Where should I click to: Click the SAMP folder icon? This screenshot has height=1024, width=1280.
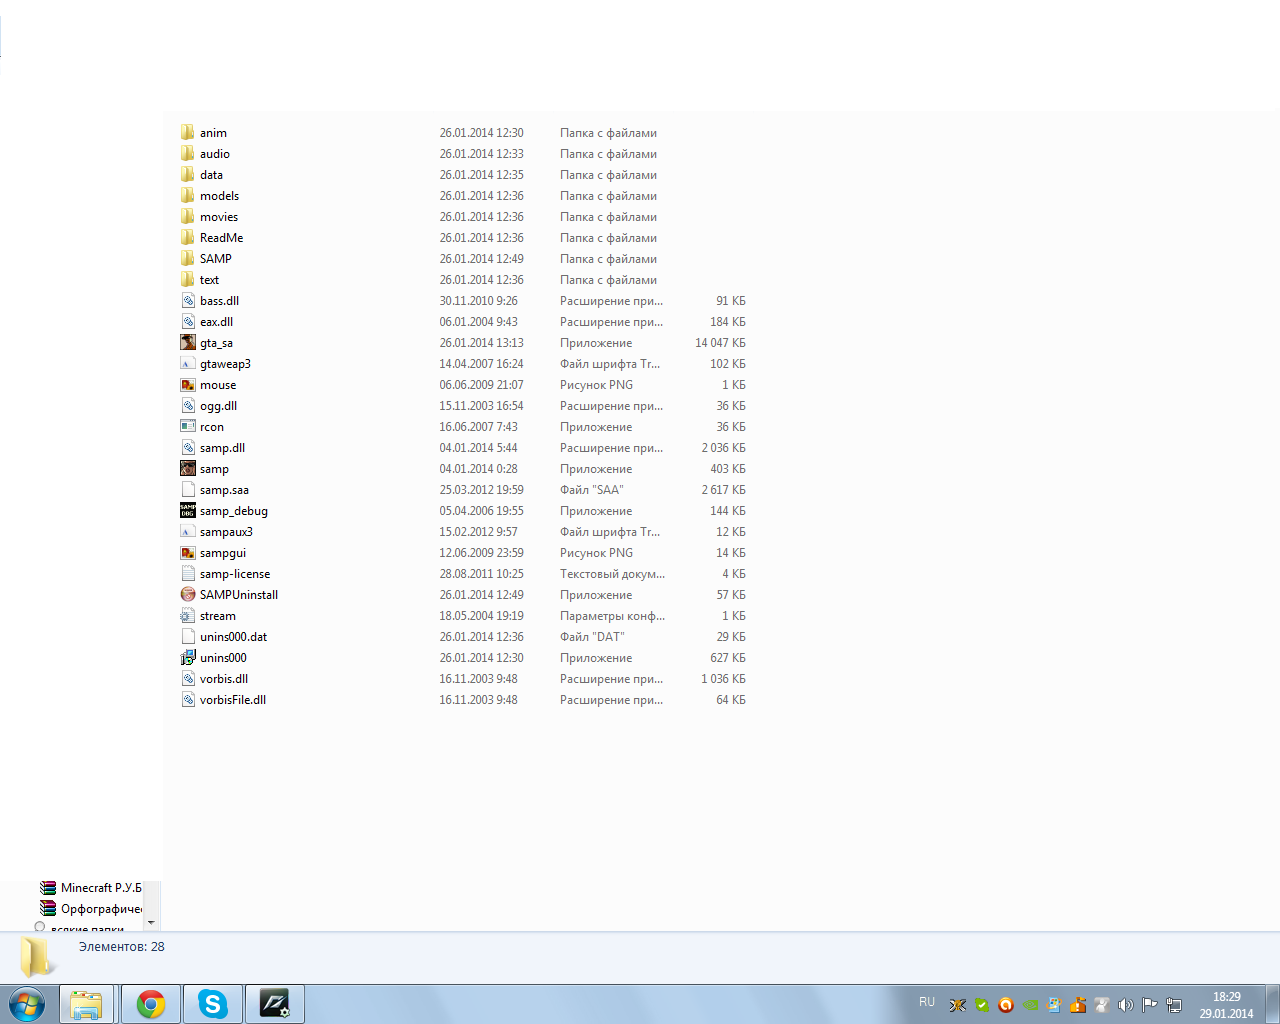pyautogui.click(x=188, y=259)
